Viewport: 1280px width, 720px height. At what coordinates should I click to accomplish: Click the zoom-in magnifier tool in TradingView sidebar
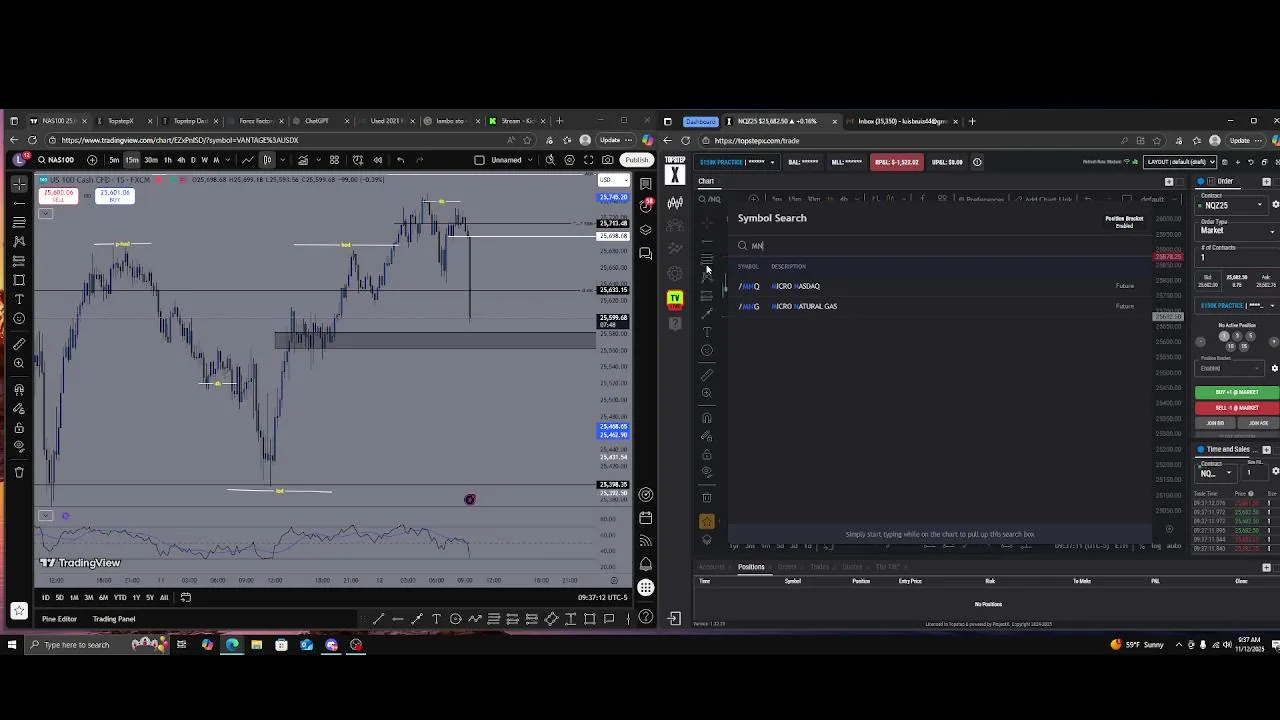(x=19, y=364)
